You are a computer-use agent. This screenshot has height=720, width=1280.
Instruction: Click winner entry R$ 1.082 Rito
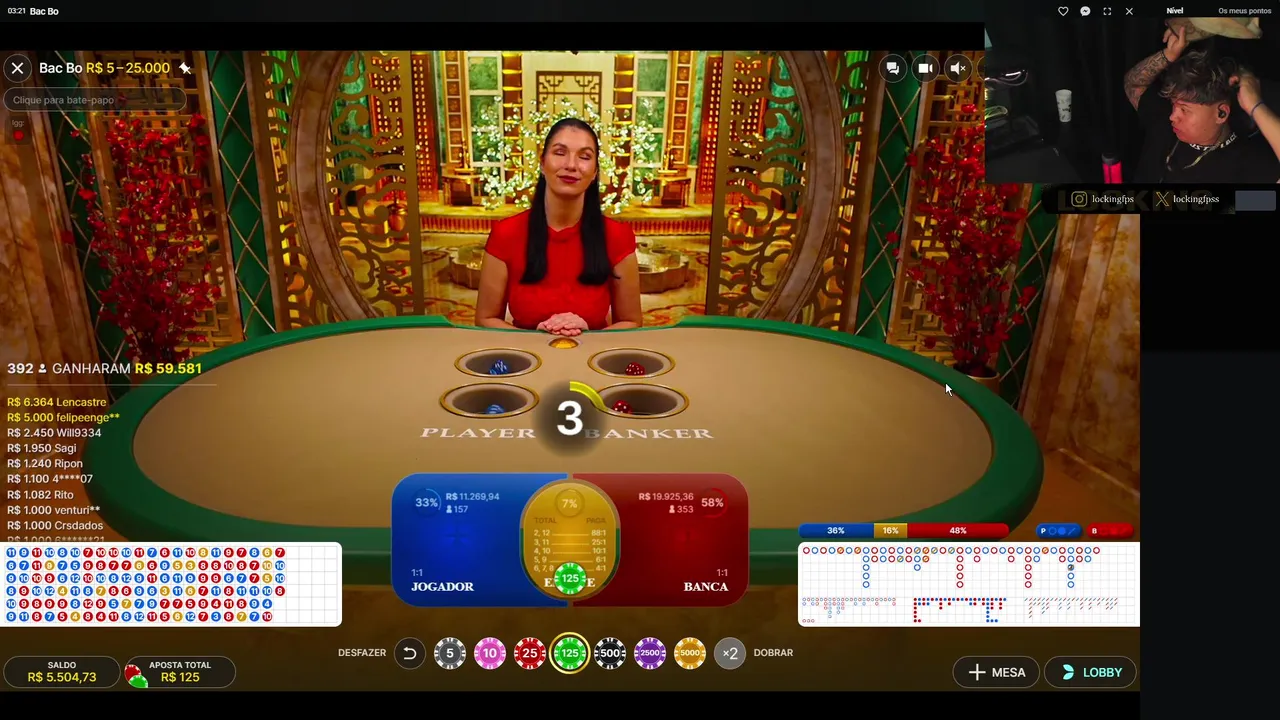tap(40, 495)
